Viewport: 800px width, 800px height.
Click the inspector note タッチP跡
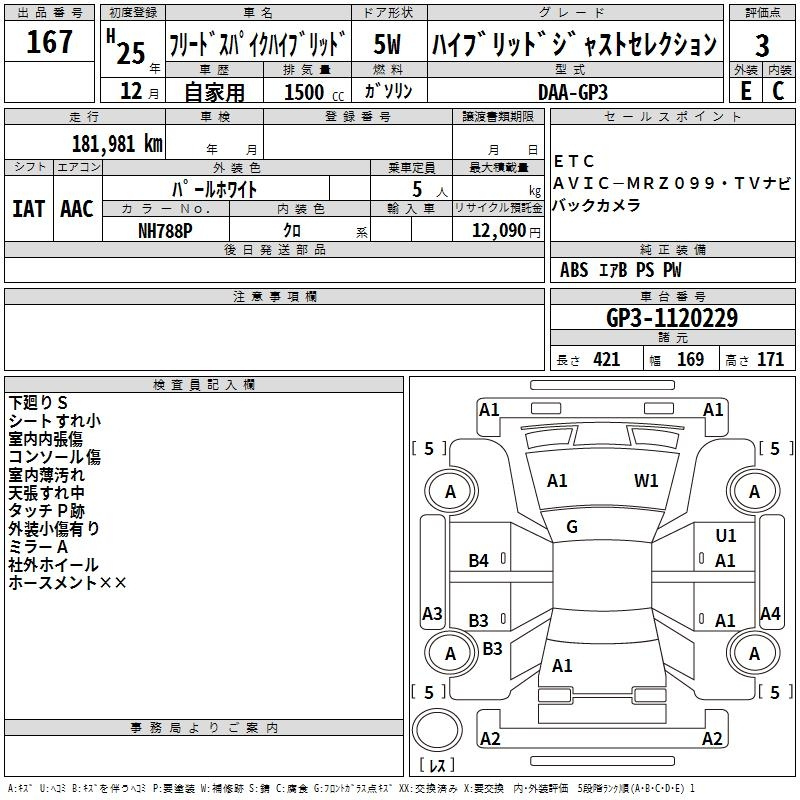[x=46, y=511]
